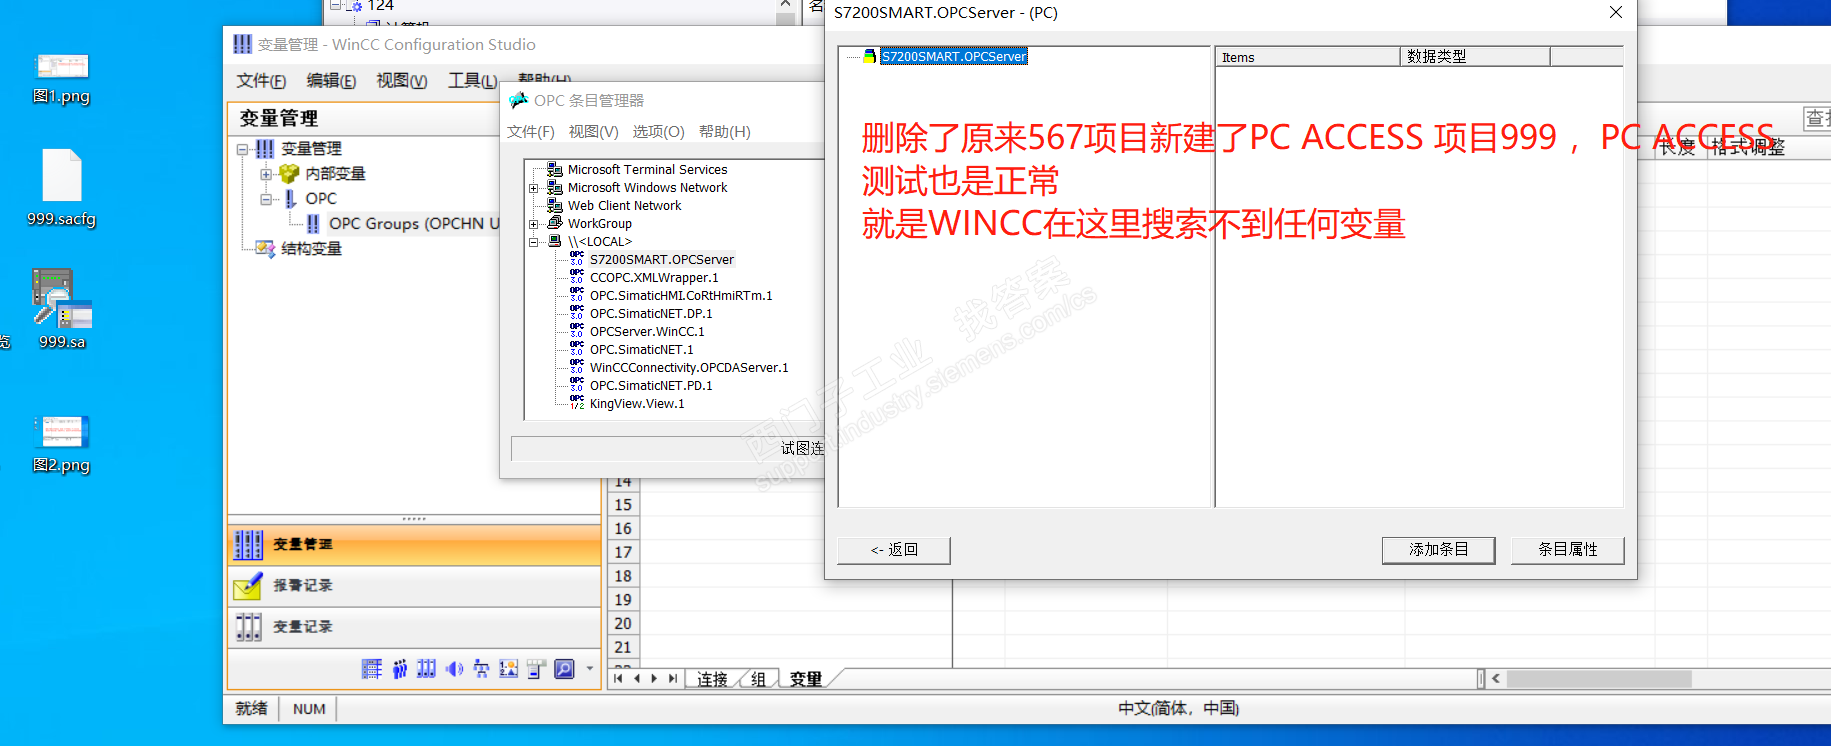Click the OPC icon beside OPCServer.WinCC.1
The width and height of the screenshot is (1831, 746).
[x=577, y=331]
